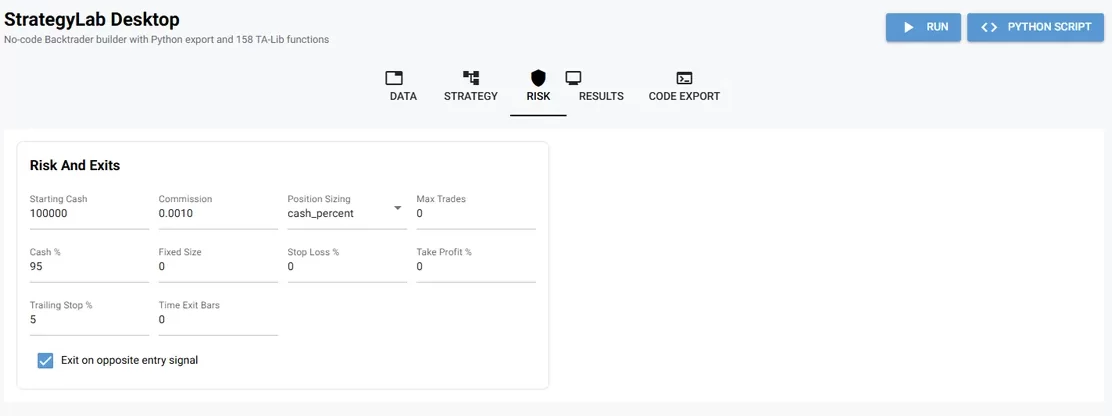The image size is (1112, 416).
Task: Click the play icon in Run button
Action: click(908, 27)
